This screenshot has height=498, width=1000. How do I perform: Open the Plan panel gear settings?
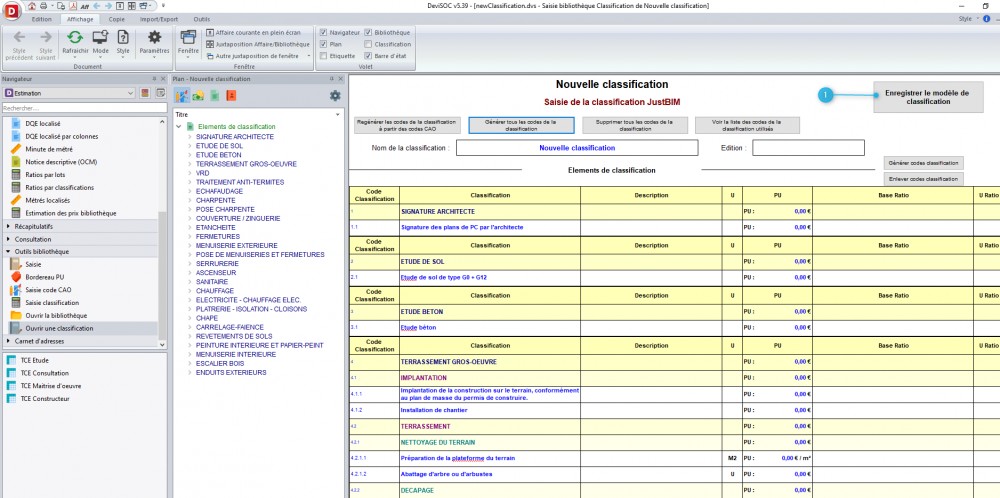point(335,96)
